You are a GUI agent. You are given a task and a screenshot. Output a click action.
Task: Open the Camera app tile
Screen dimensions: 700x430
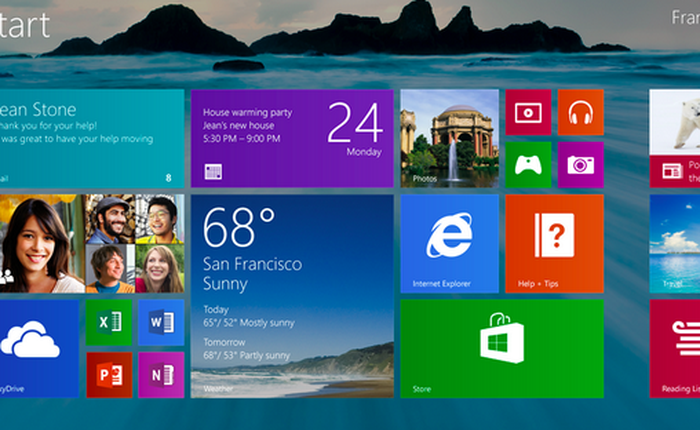click(x=581, y=165)
